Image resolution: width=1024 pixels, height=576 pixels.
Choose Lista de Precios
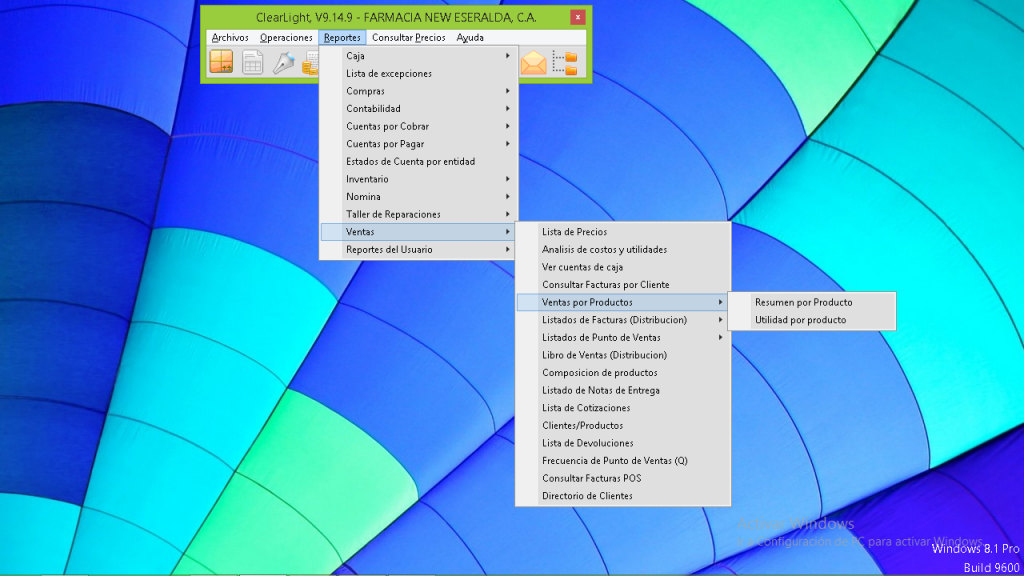point(574,232)
